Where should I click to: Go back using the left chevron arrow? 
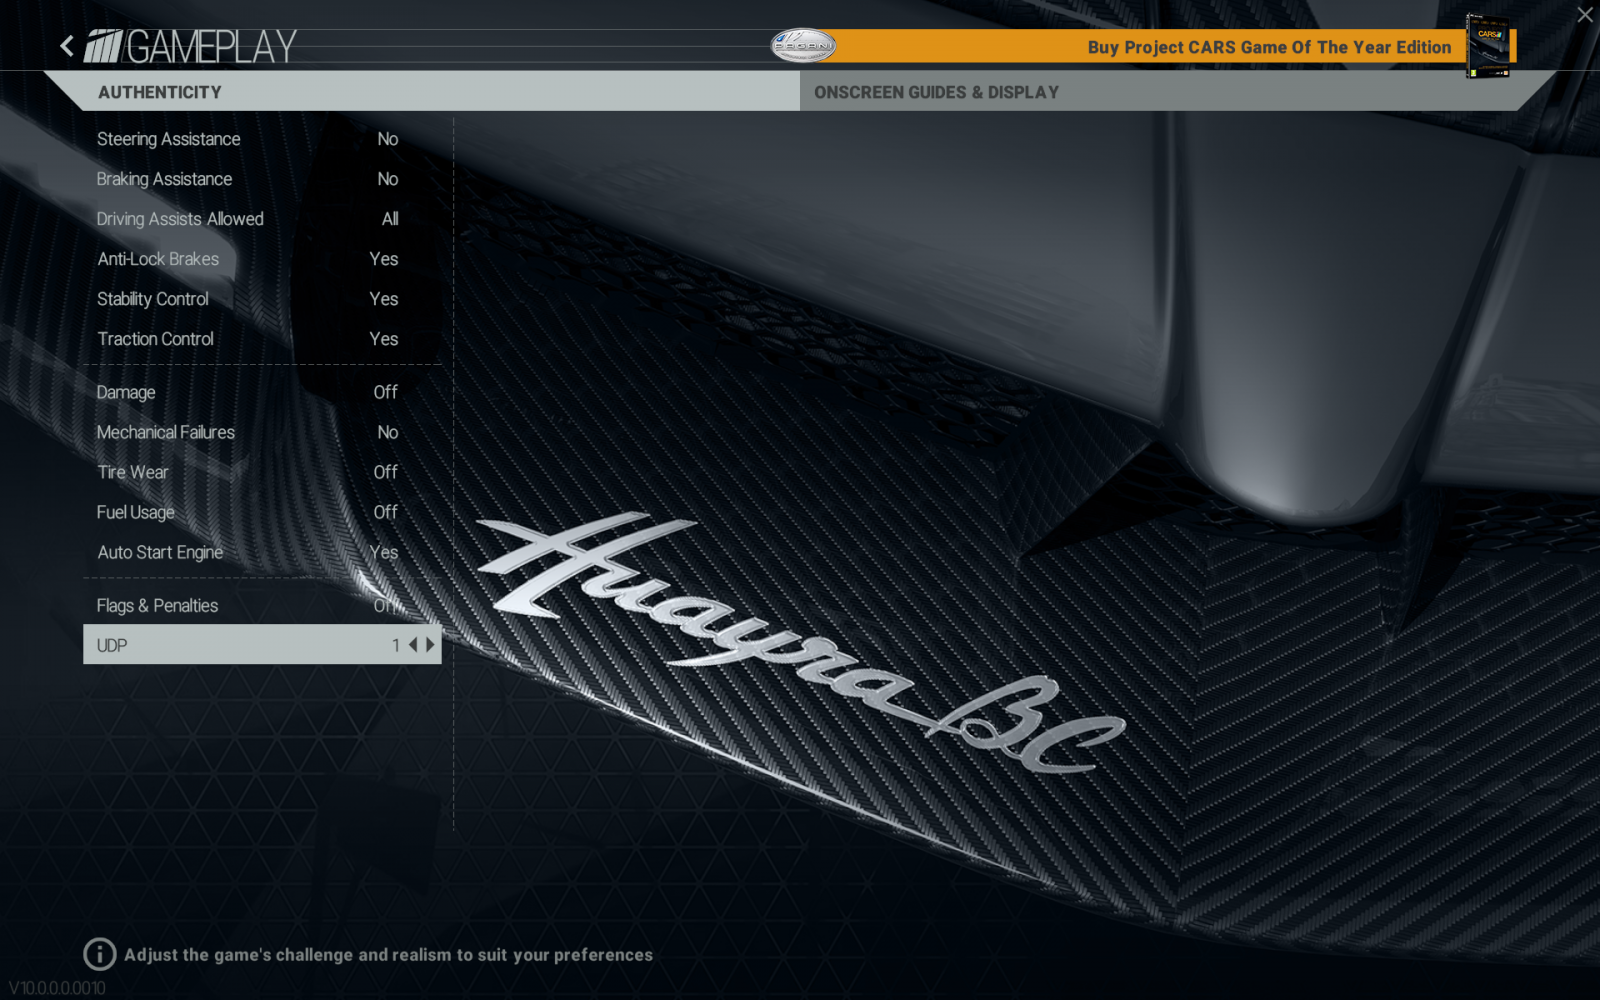pyautogui.click(x=67, y=46)
